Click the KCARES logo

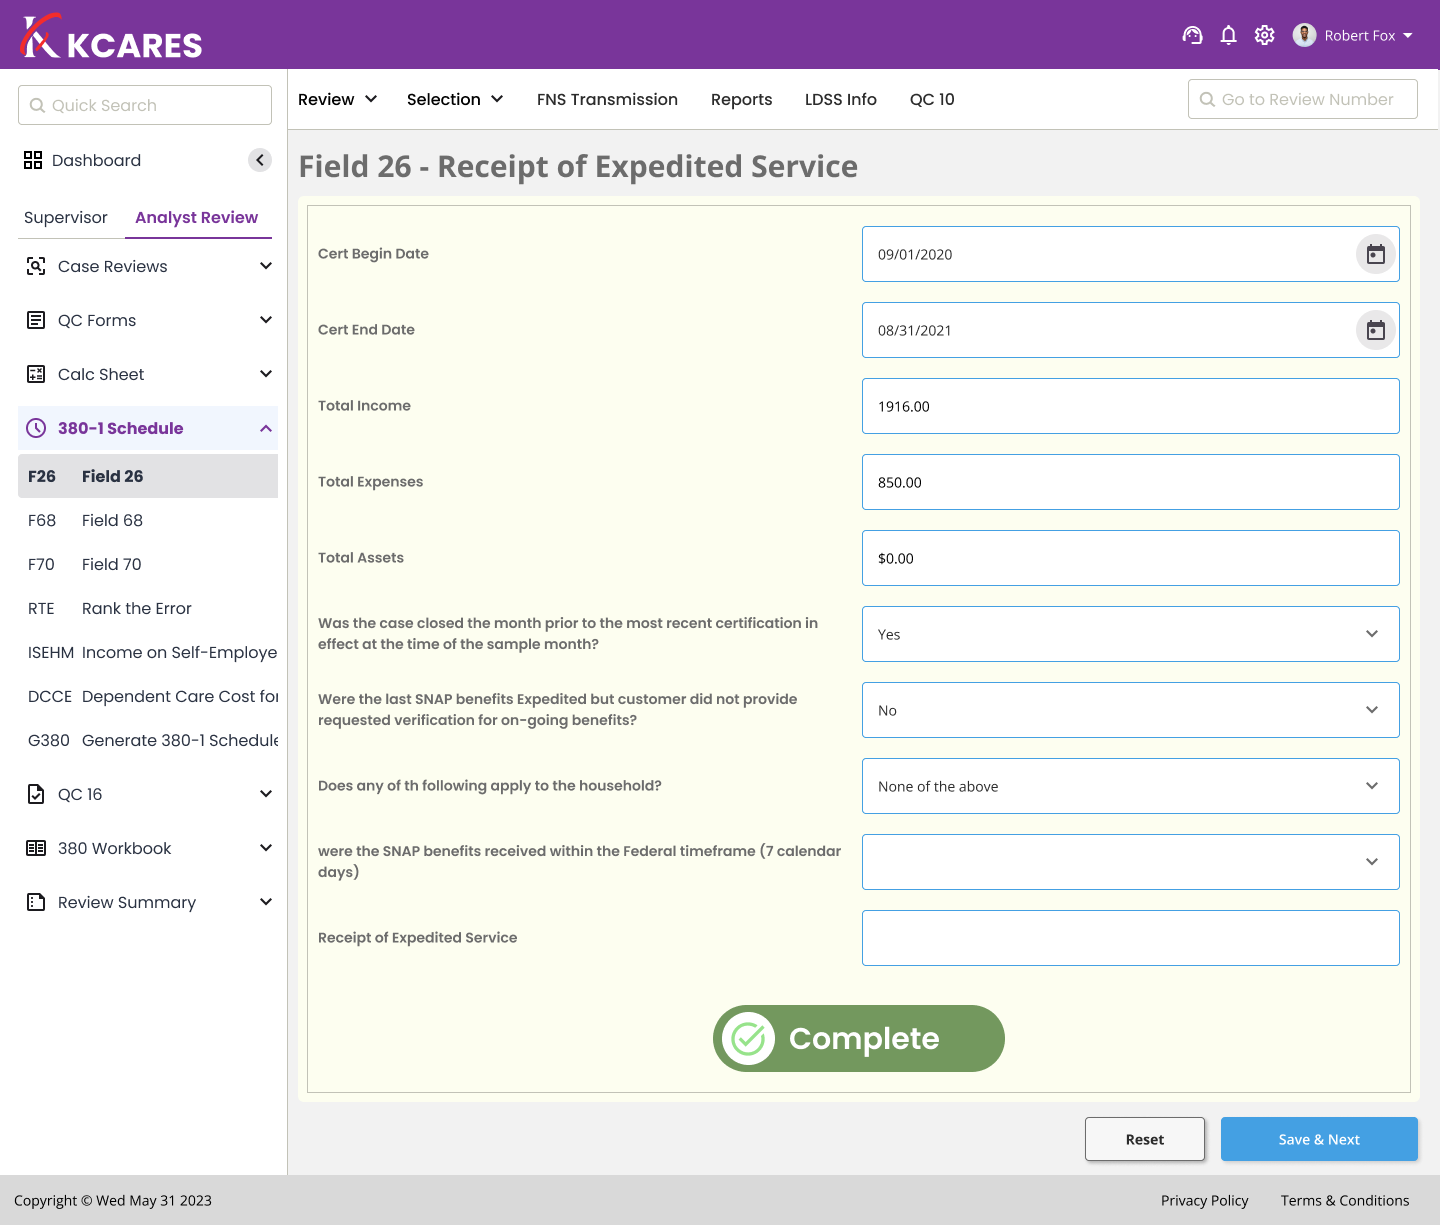point(111,38)
